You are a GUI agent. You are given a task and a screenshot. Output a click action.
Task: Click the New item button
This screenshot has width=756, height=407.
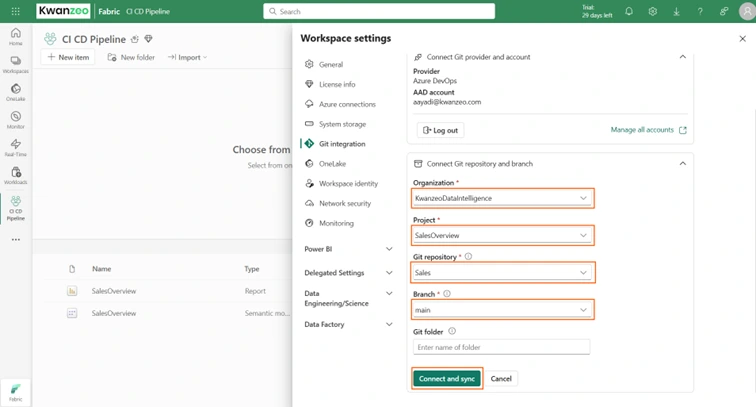click(68, 57)
